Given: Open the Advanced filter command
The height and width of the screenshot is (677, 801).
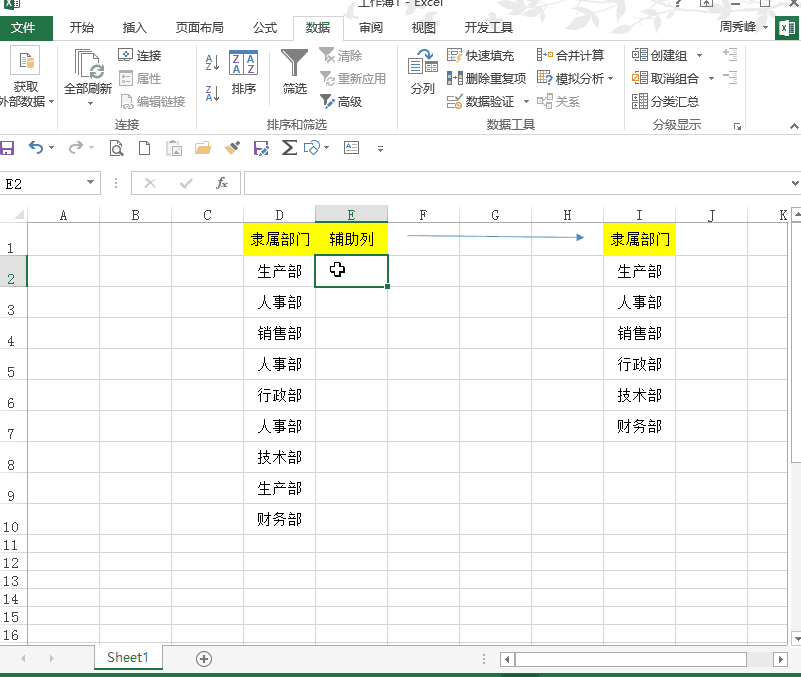Looking at the screenshot, I should tap(341, 101).
